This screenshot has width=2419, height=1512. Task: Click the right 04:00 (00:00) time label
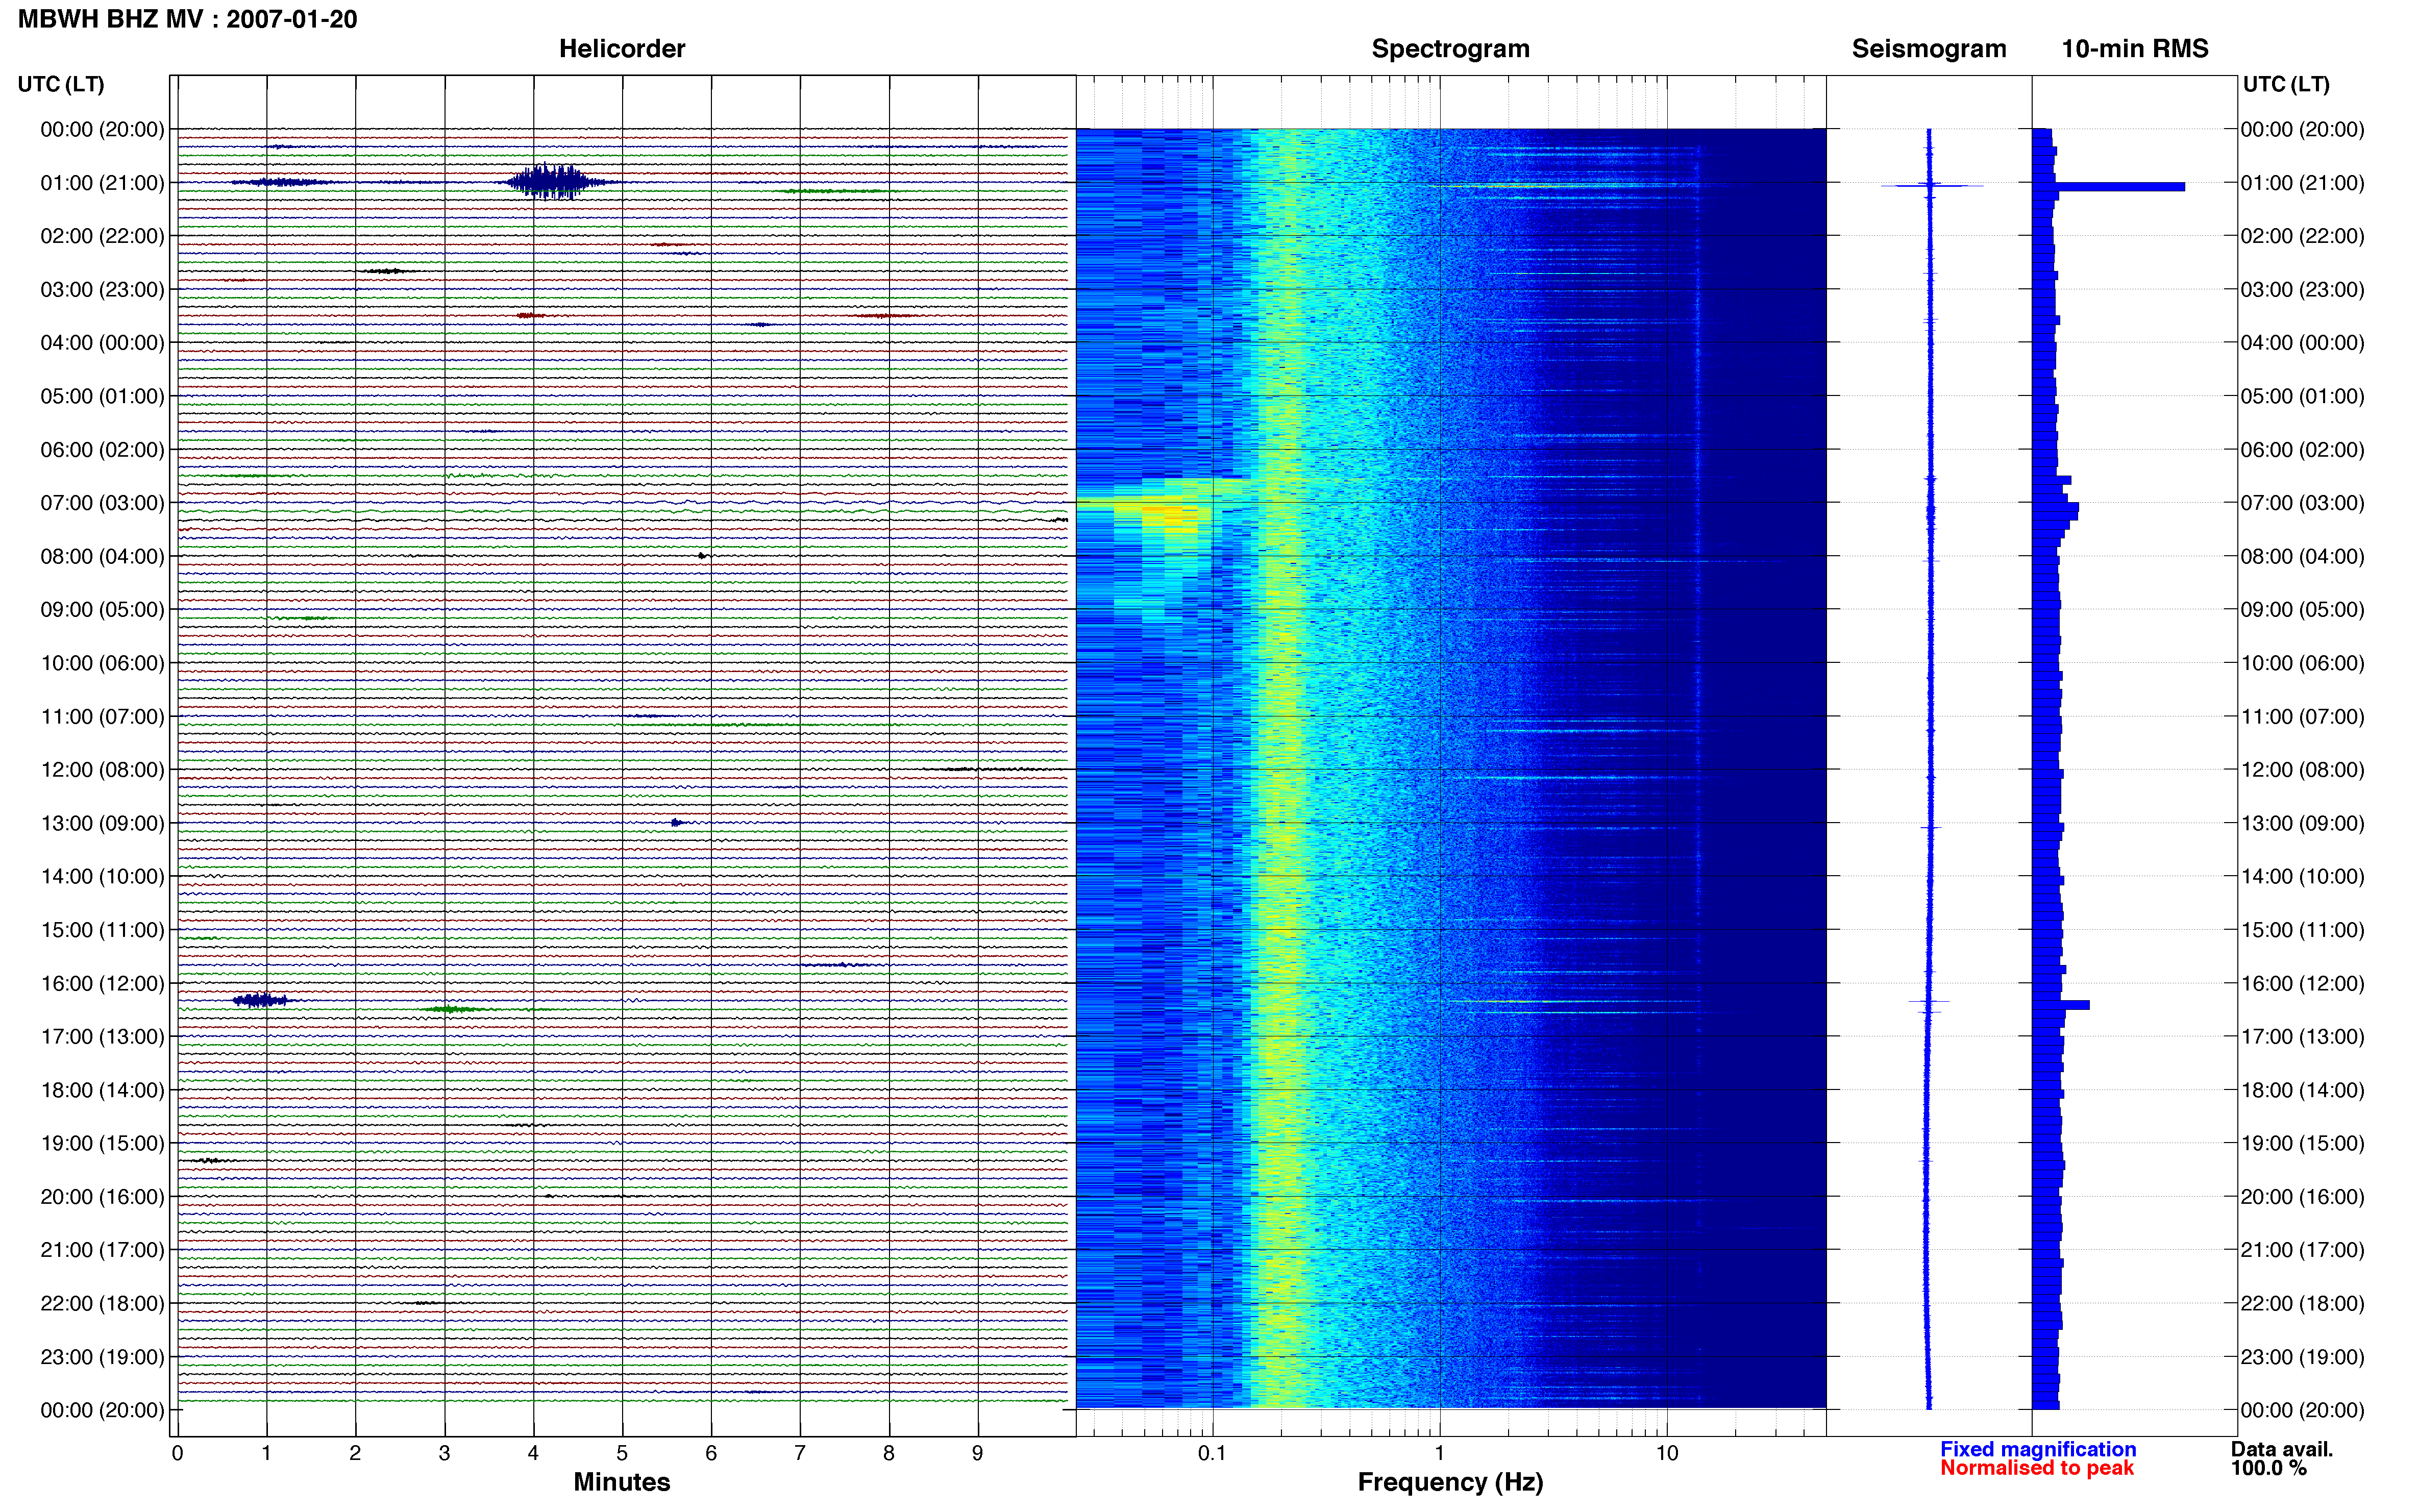pyautogui.click(x=2302, y=343)
